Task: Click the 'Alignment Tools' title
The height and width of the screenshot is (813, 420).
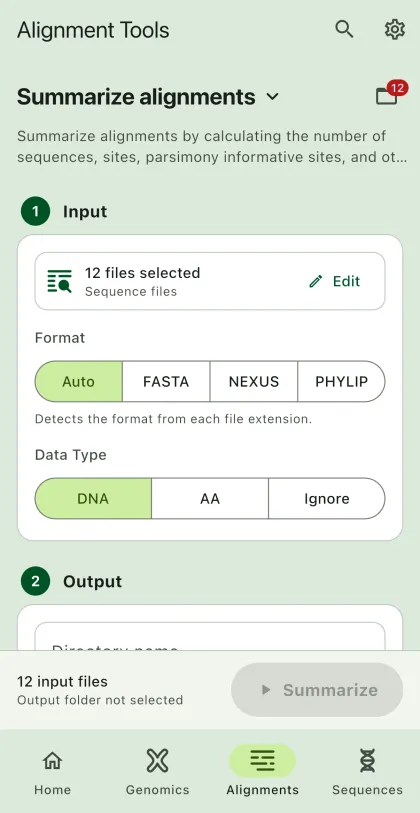Action: [93, 30]
